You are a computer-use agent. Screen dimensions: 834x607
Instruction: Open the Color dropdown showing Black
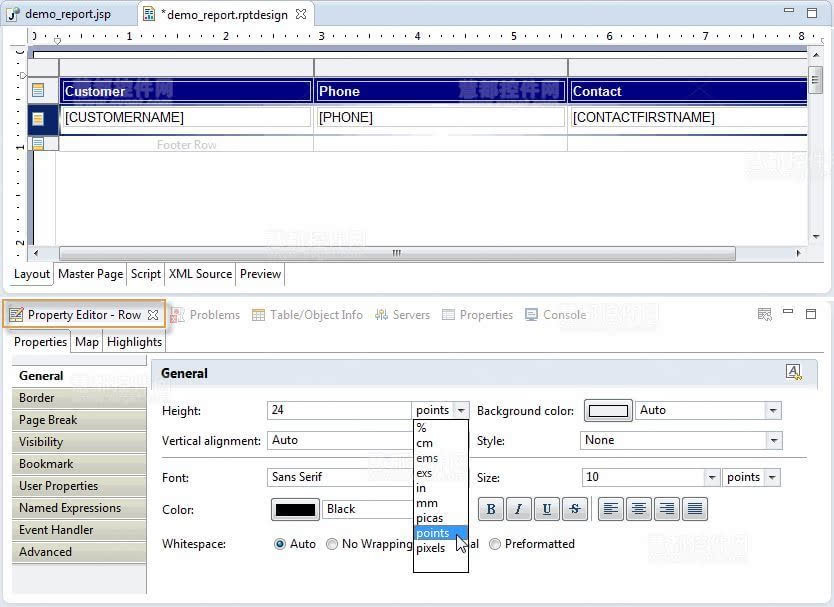tap(368, 509)
